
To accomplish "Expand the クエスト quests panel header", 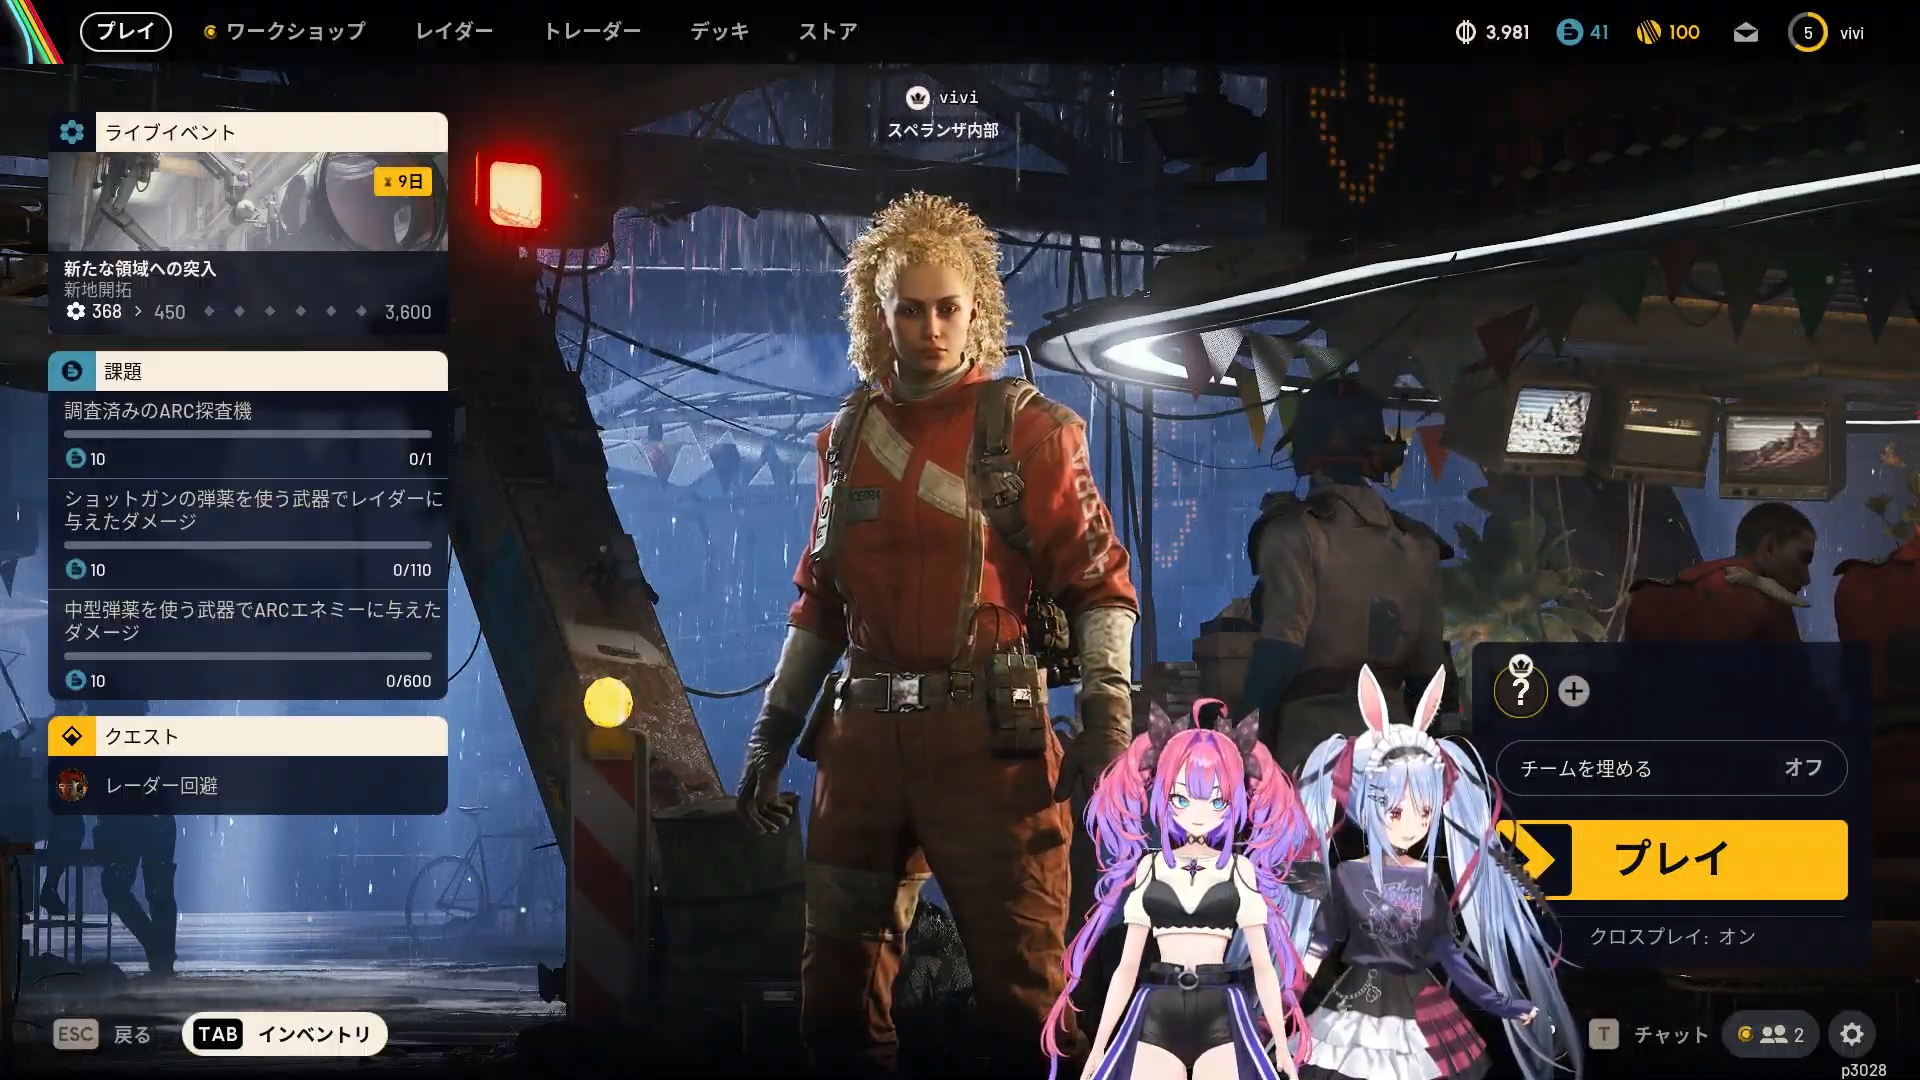I will point(270,737).
